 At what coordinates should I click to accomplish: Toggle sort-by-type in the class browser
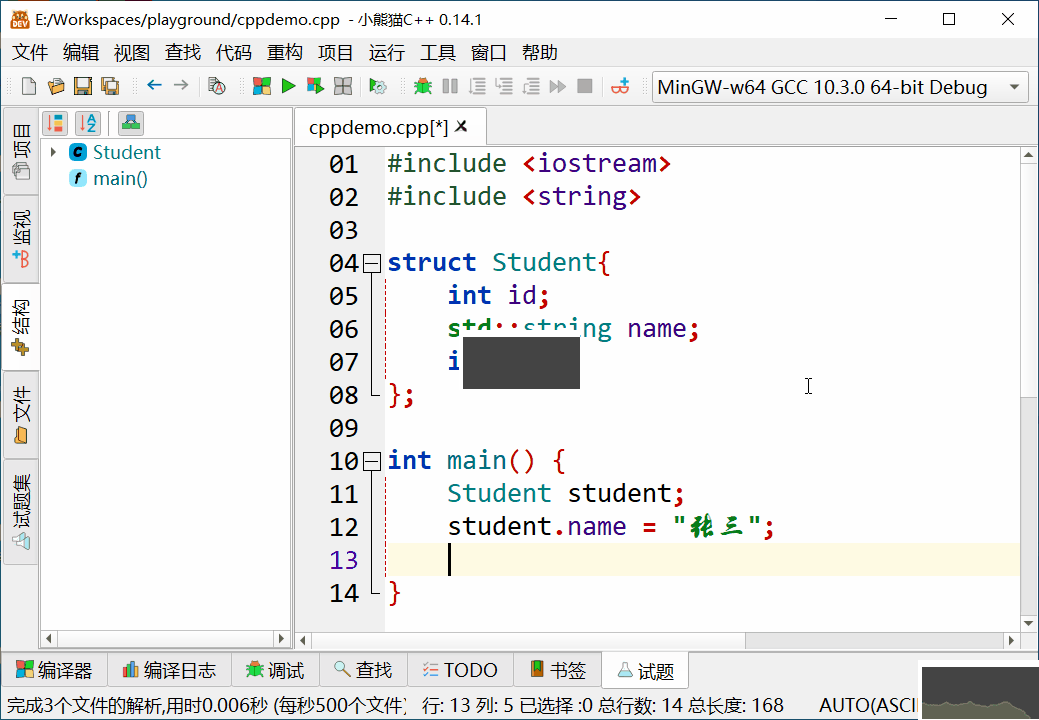pyautogui.click(x=55, y=122)
